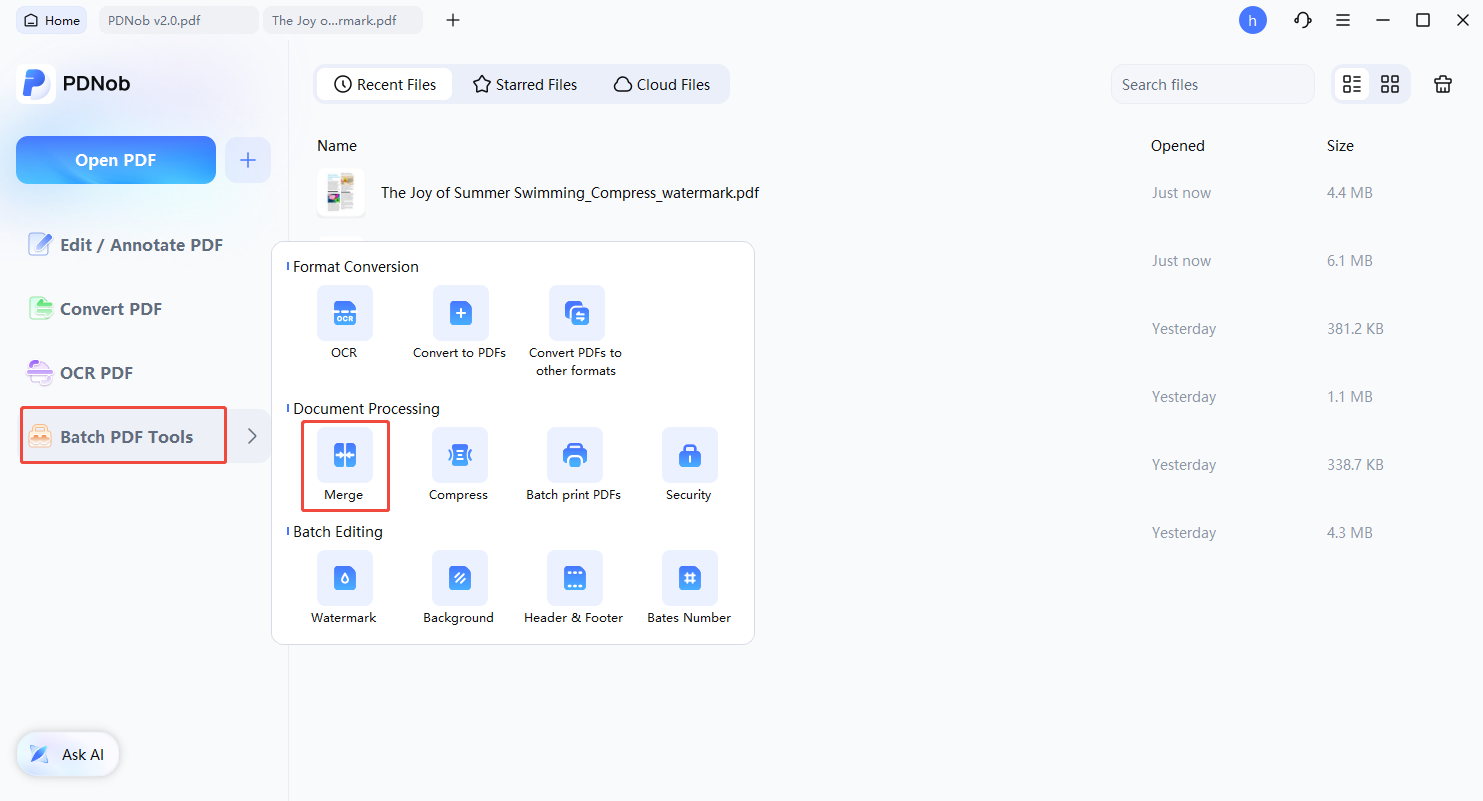Switch to grid view layout

(x=1390, y=85)
